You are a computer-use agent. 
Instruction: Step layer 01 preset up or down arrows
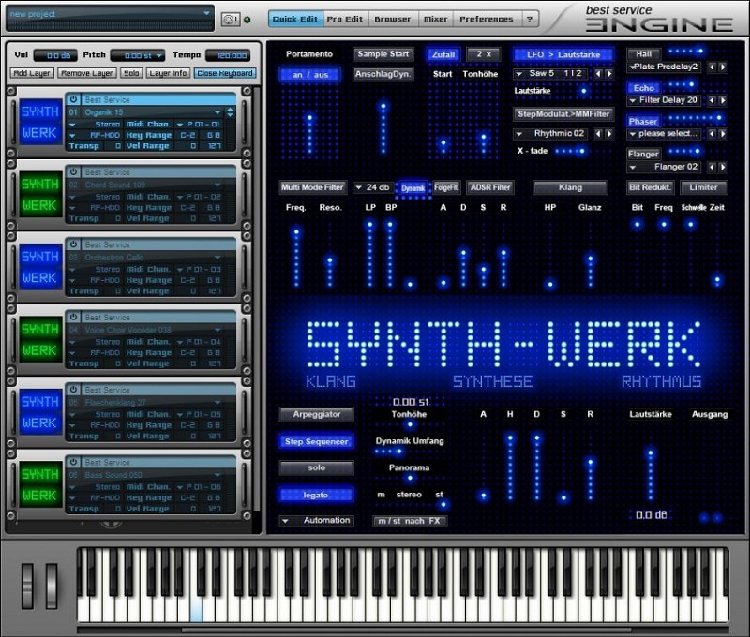coord(231,112)
